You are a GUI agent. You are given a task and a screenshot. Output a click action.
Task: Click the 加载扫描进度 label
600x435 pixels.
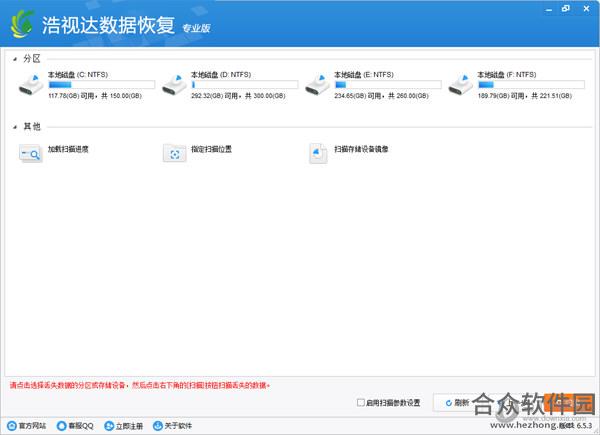click(68, 149)
